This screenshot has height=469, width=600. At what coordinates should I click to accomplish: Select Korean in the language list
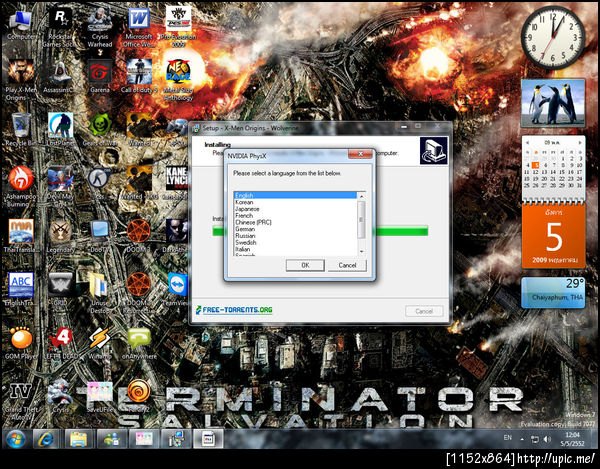point(295,202)
